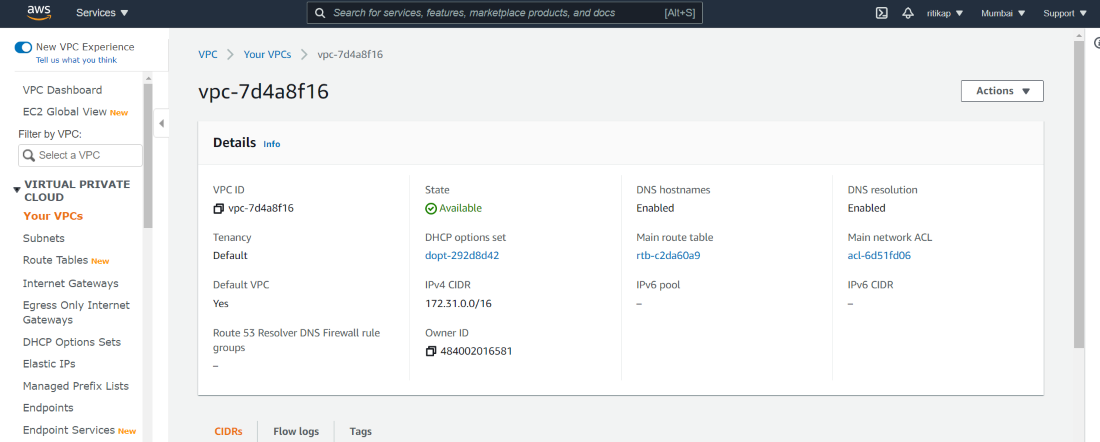The width and height of the screenshot is (1100, 442).
Task: Copy the Owner ID with copy icon
Action: (431, 351)
